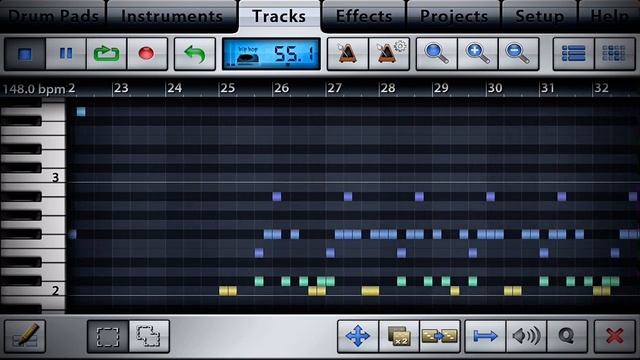Image resolution: width=640 pixels, height=360 pixels.
Task: Jump to bar 32 on the timeline
Action: coord(601,88)
